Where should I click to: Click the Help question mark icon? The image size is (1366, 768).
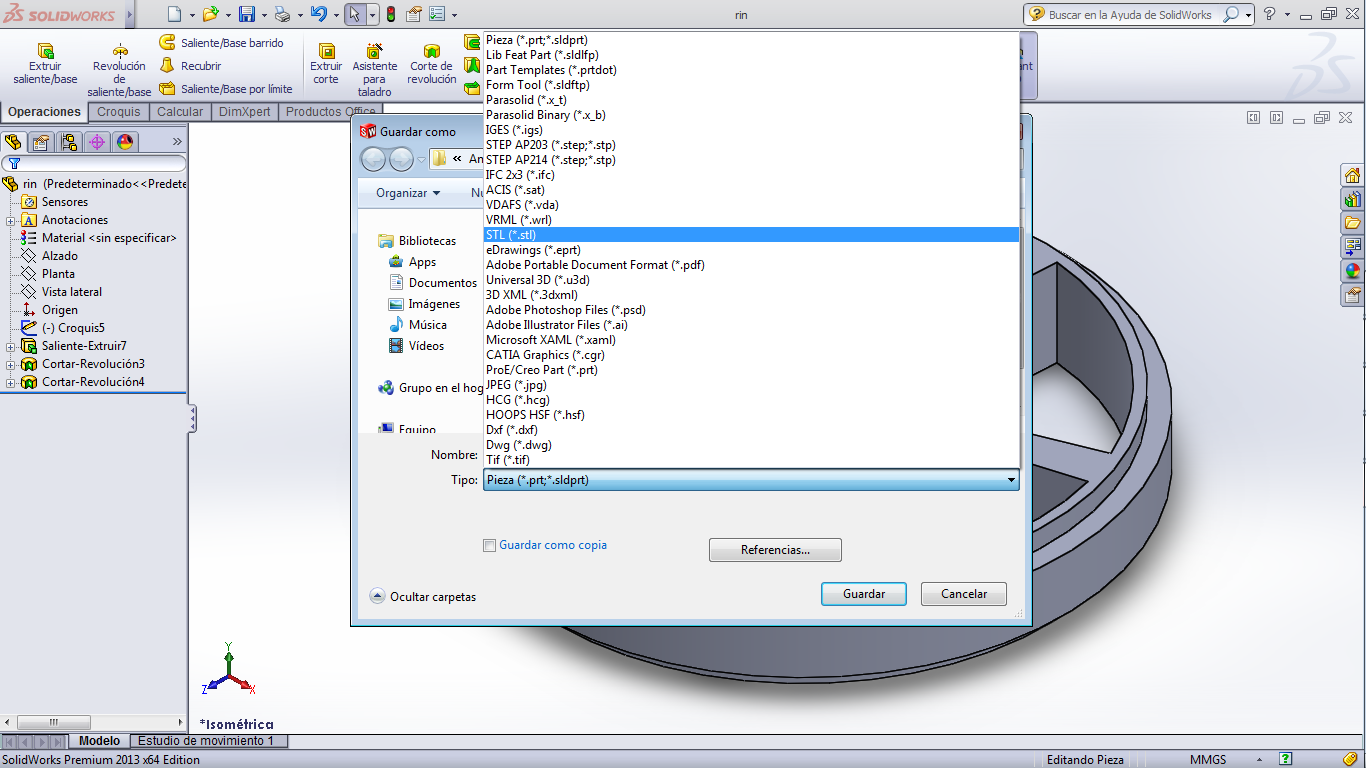(x=1270, y=14)
